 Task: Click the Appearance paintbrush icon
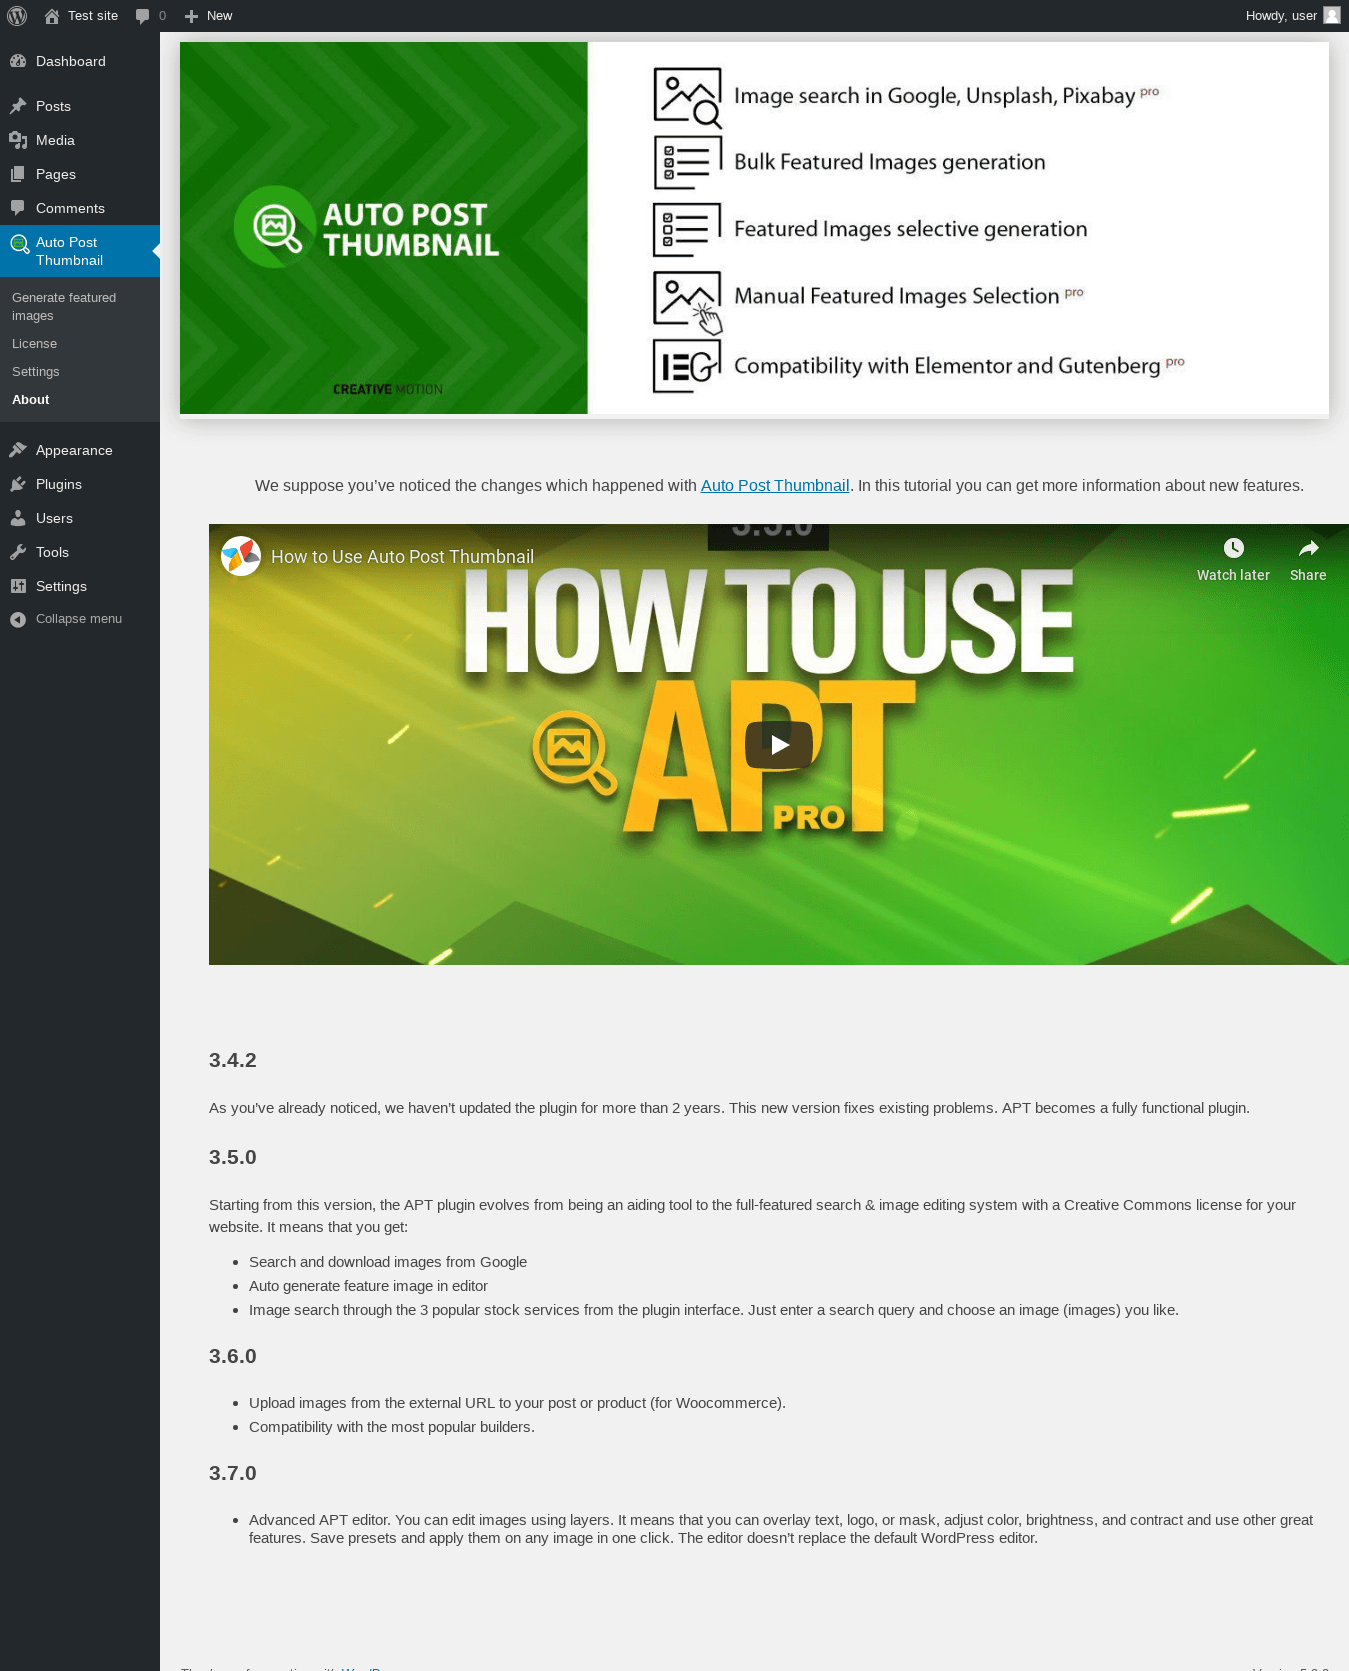click(x=18, y=450)
